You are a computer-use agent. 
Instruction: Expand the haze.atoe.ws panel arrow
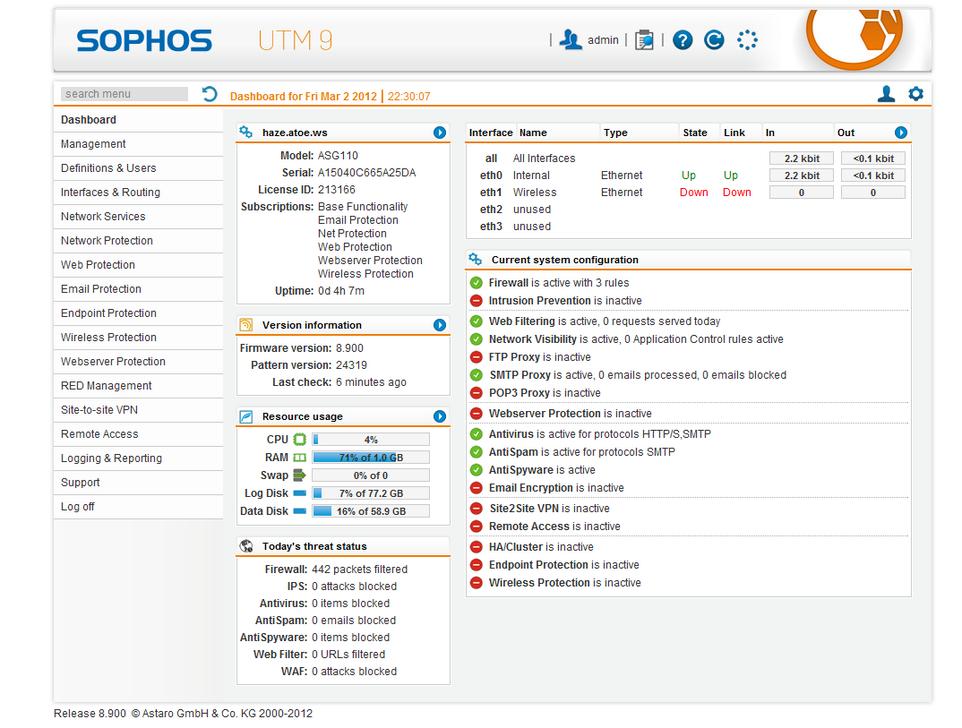[439, 132]
